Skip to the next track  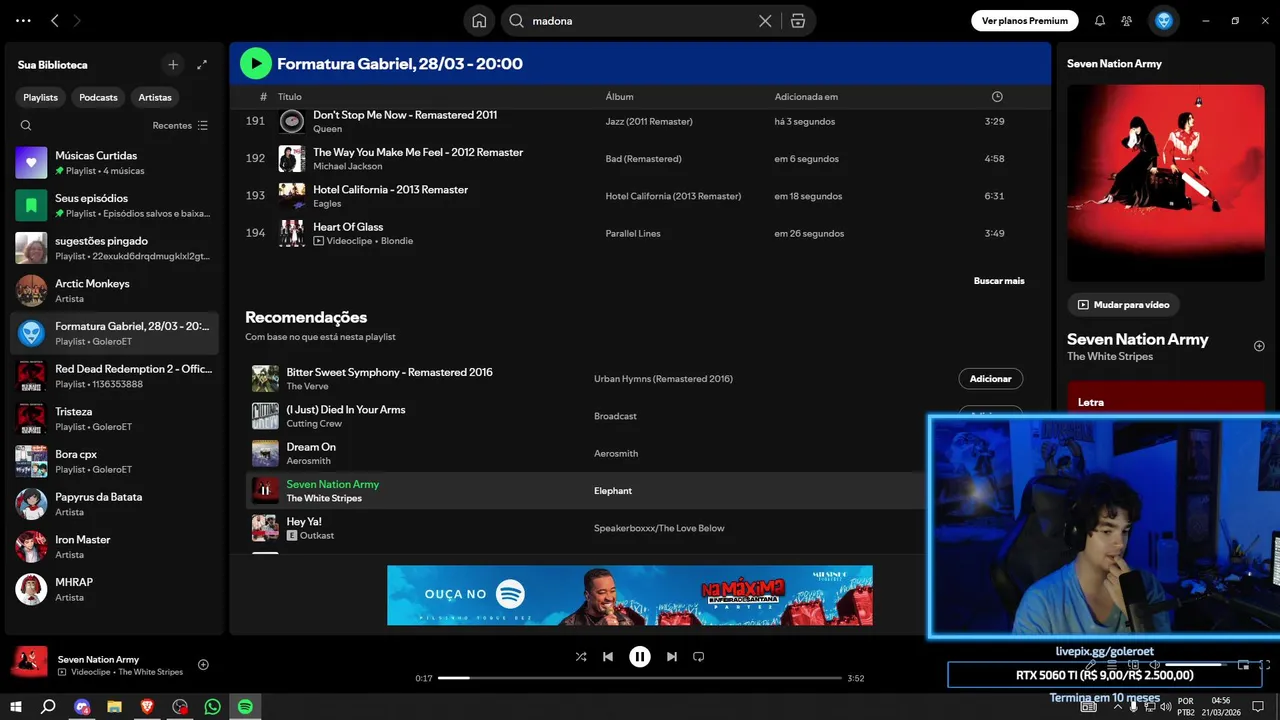click(672, 657)
